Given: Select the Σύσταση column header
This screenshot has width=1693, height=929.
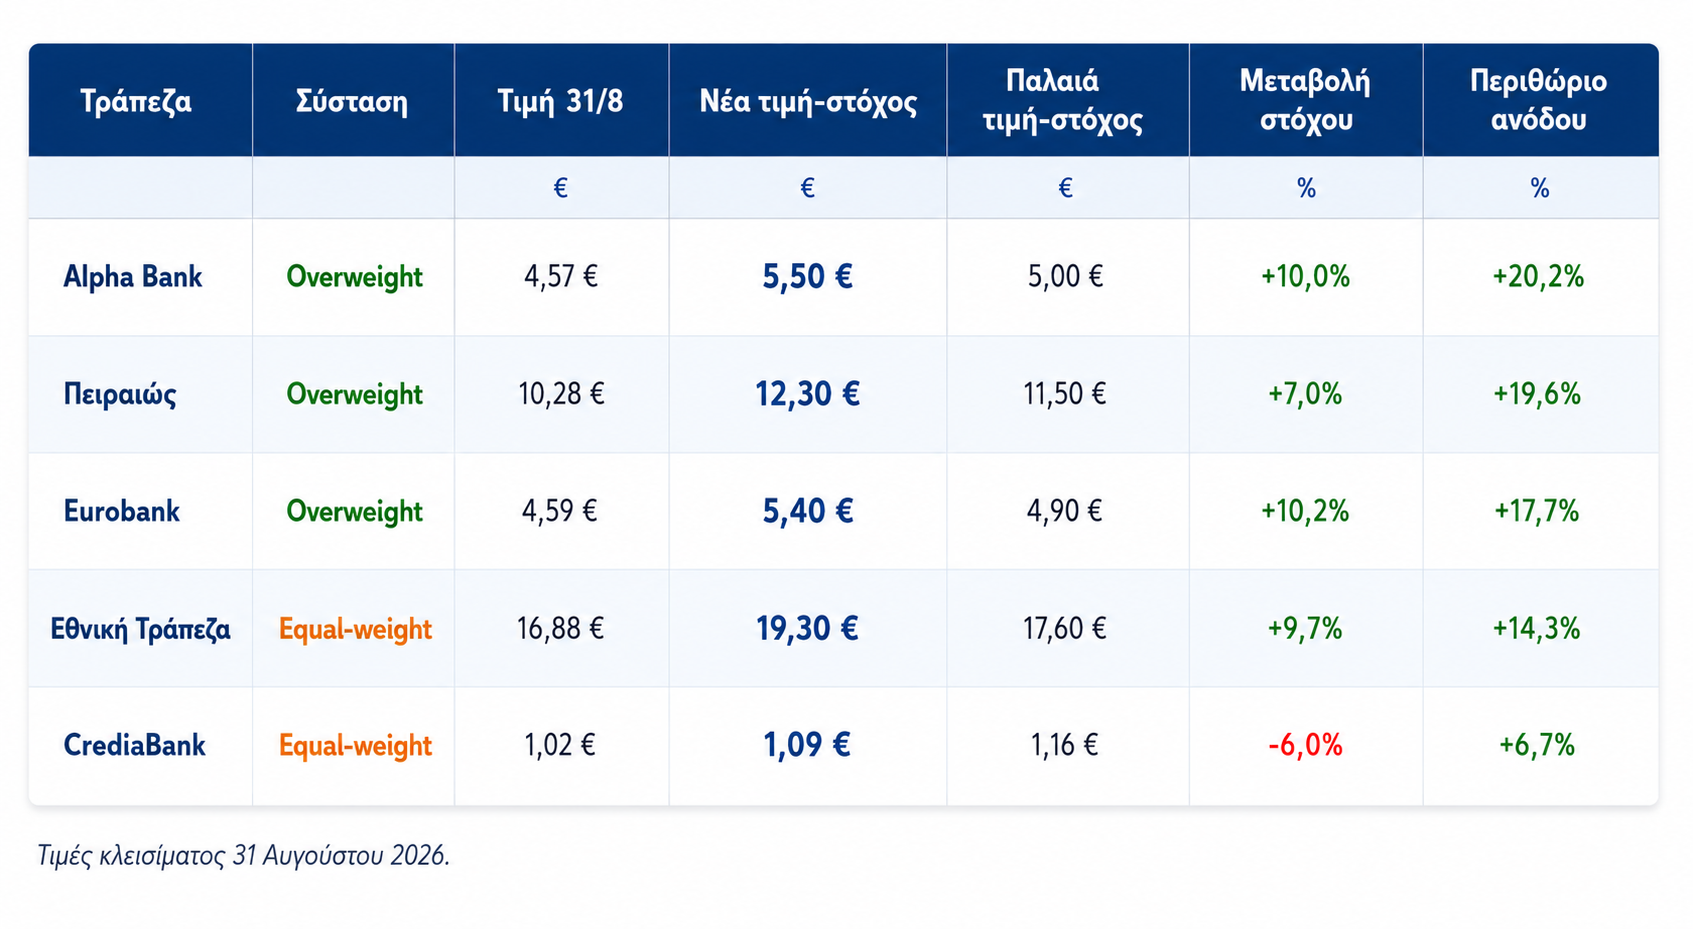Looking at the screenshot, I should click(x=352, y=101).
